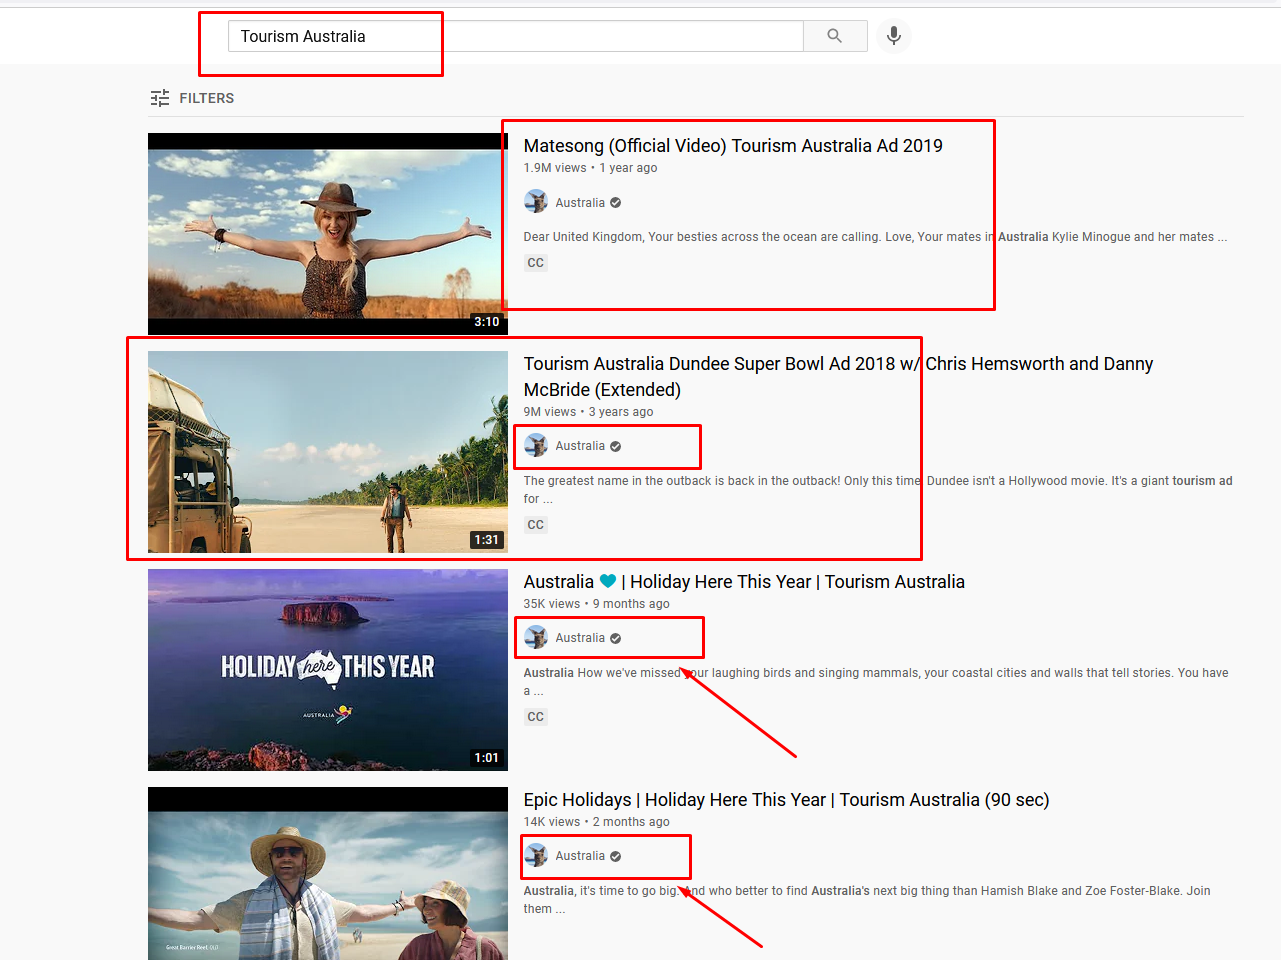Open the Dundee Super Bowl Ad thumbnail
This screenshot has height=960, width=1281.
pos(327,452)
